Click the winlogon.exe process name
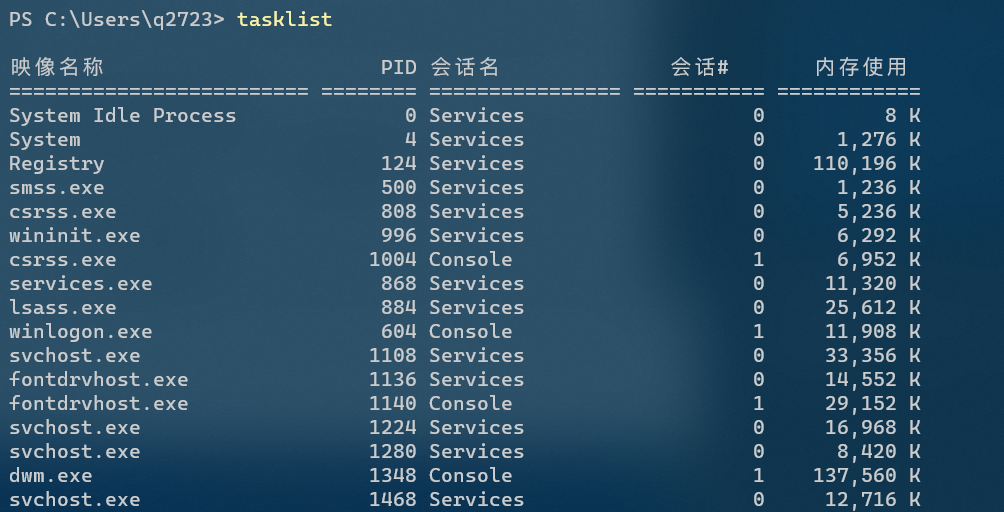The image size is (1004, 512). point(81,332)
